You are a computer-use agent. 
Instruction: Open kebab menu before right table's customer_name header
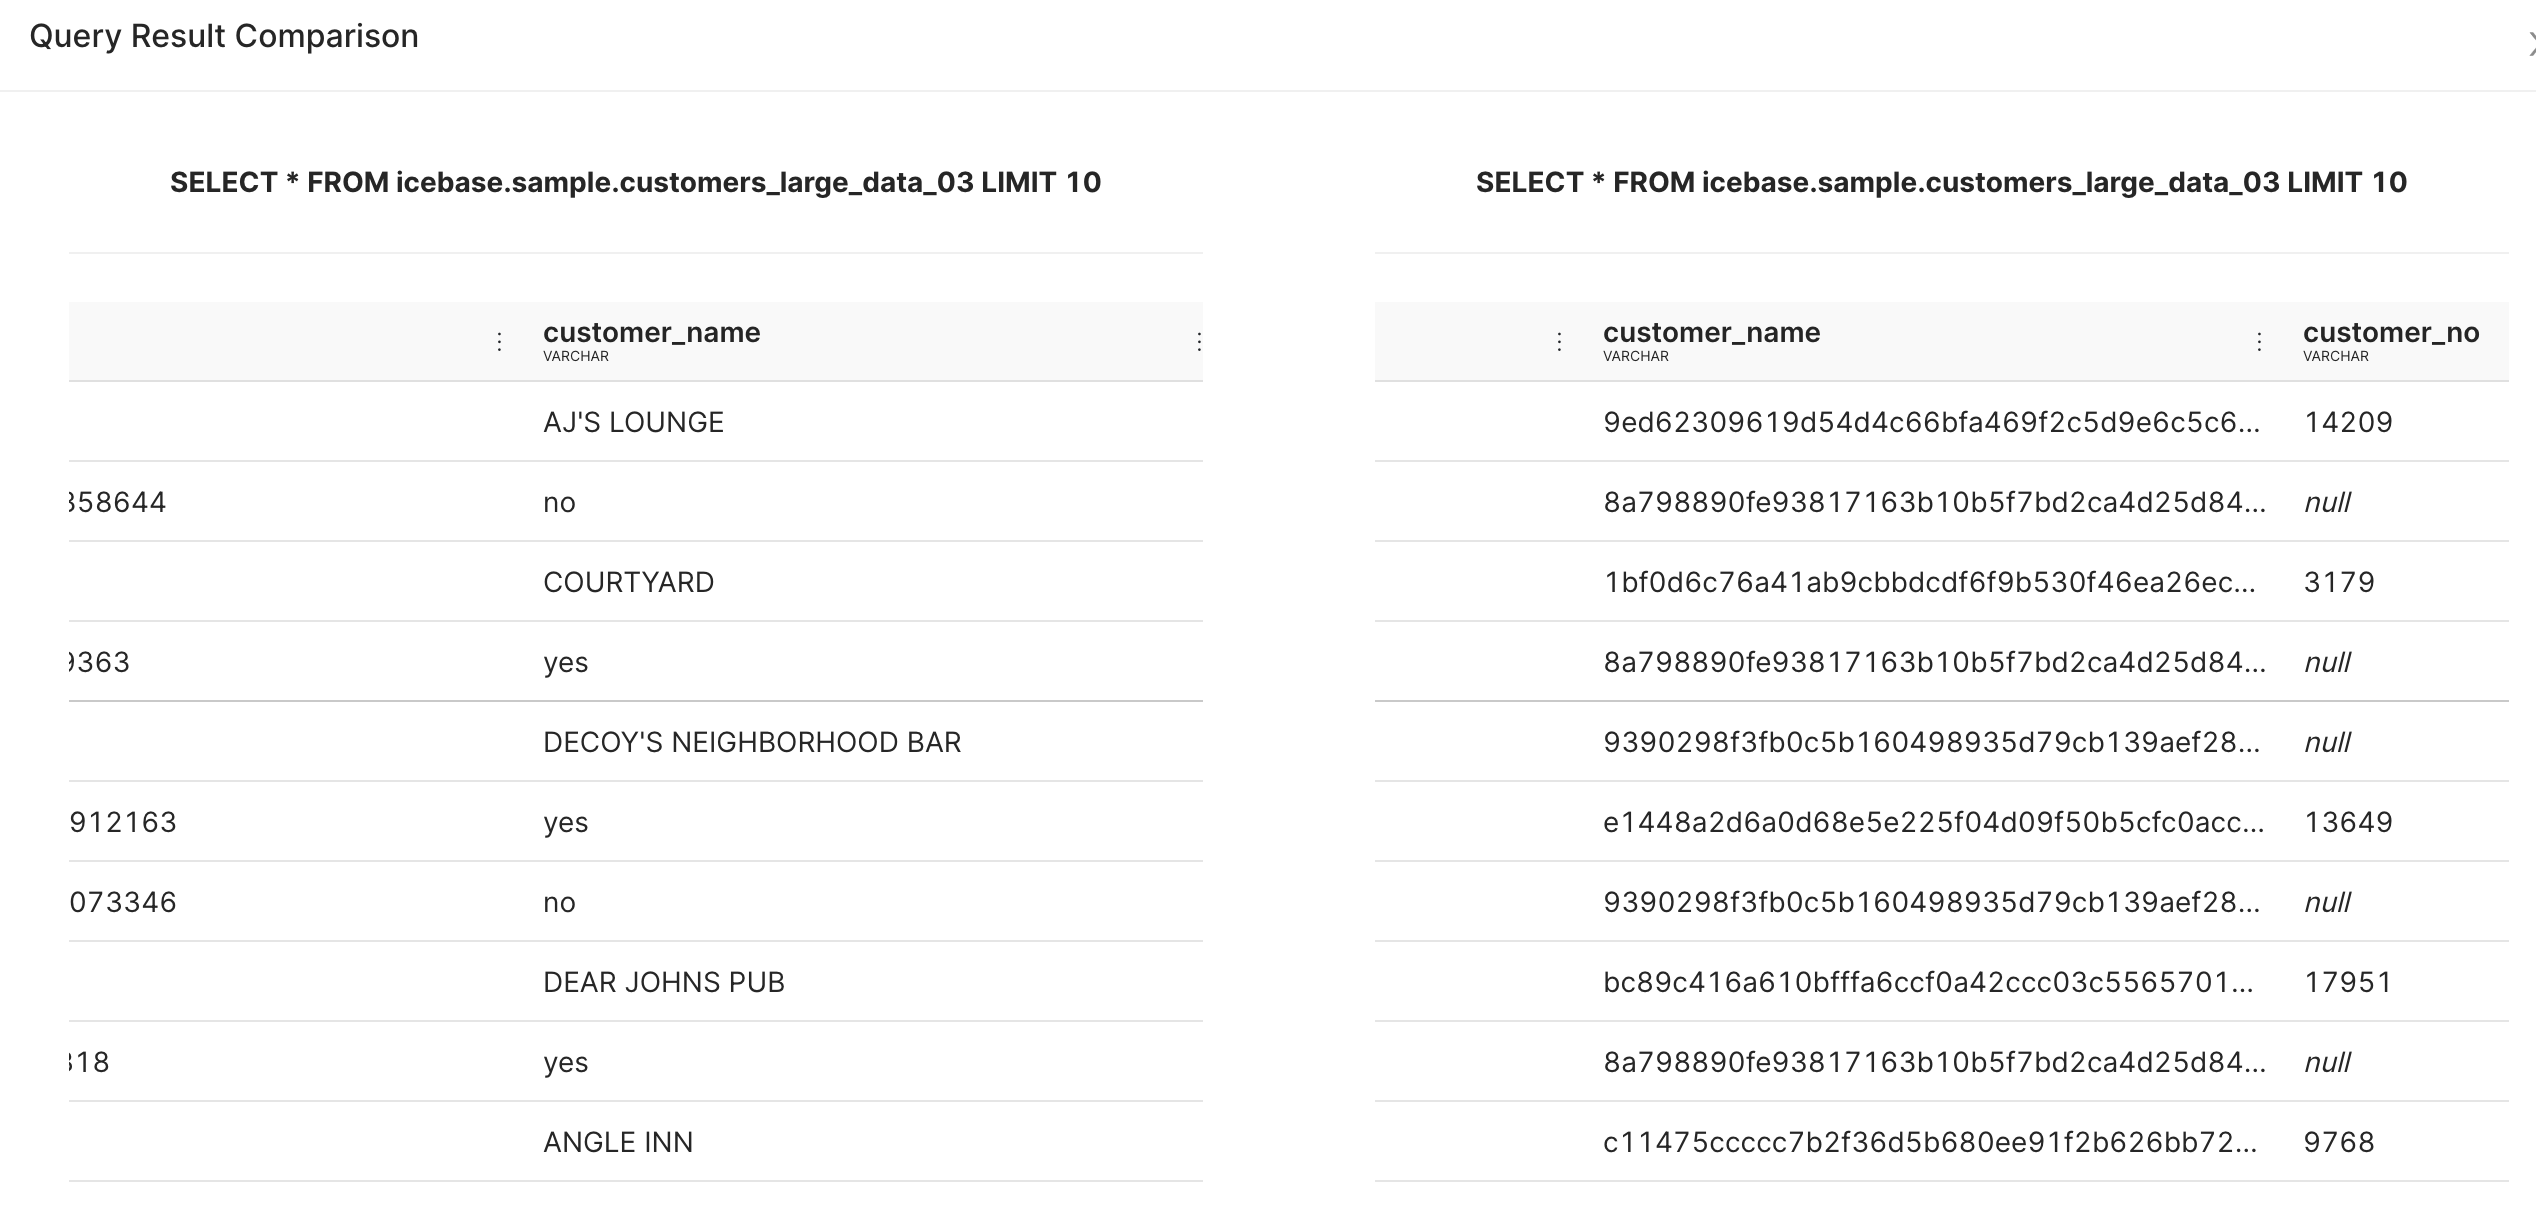click(1559, 342)
